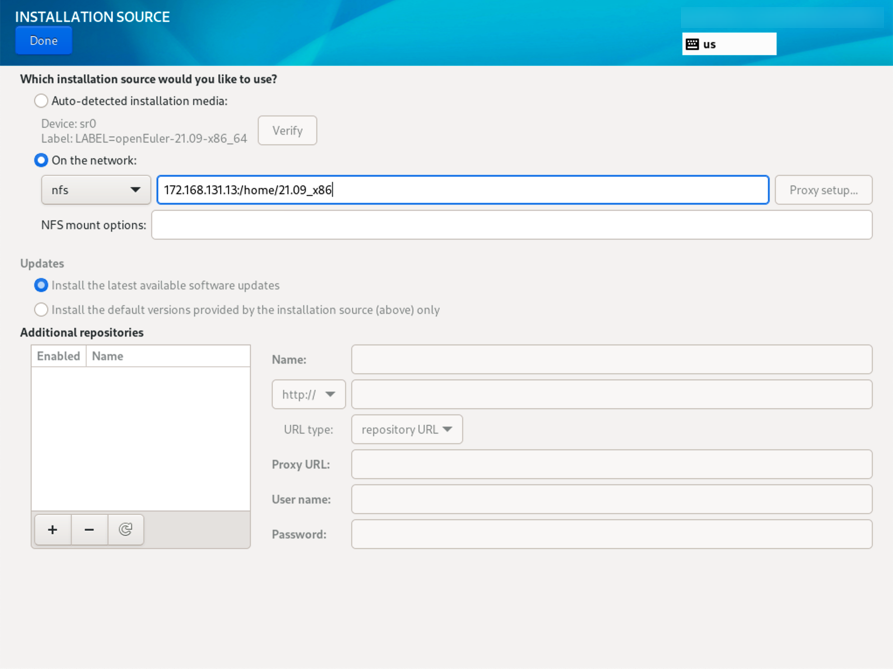Click the Enabled column header

[x=58, y=356]
